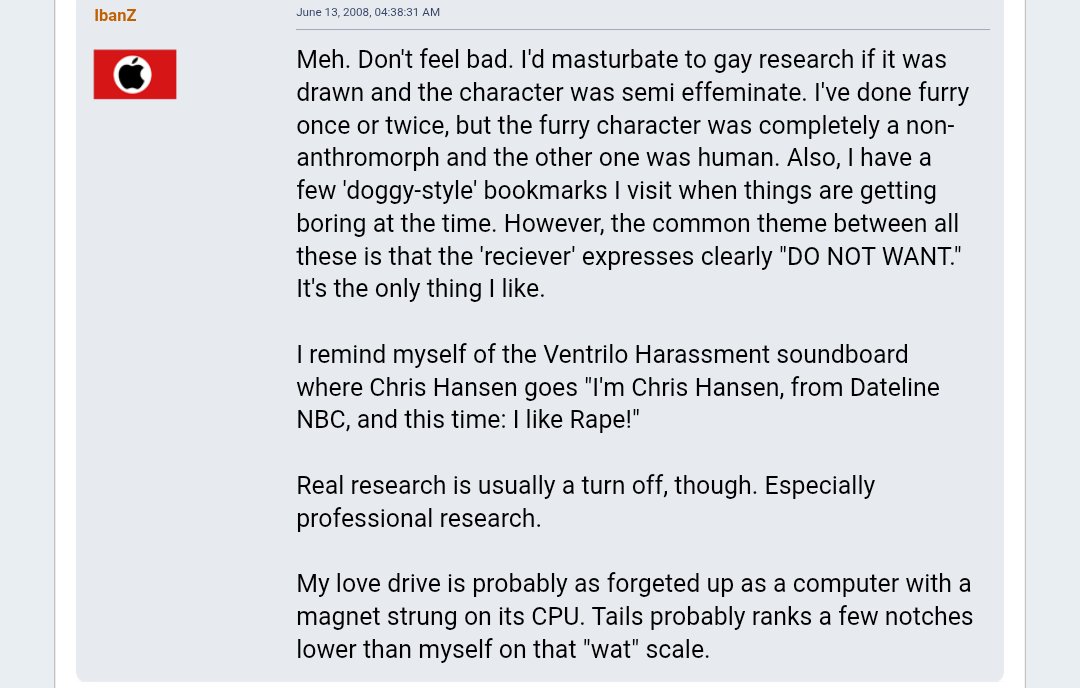Click the Apple logo inside the avatar
Viewport: 1080px width, 688px height.
click(133, 74)
